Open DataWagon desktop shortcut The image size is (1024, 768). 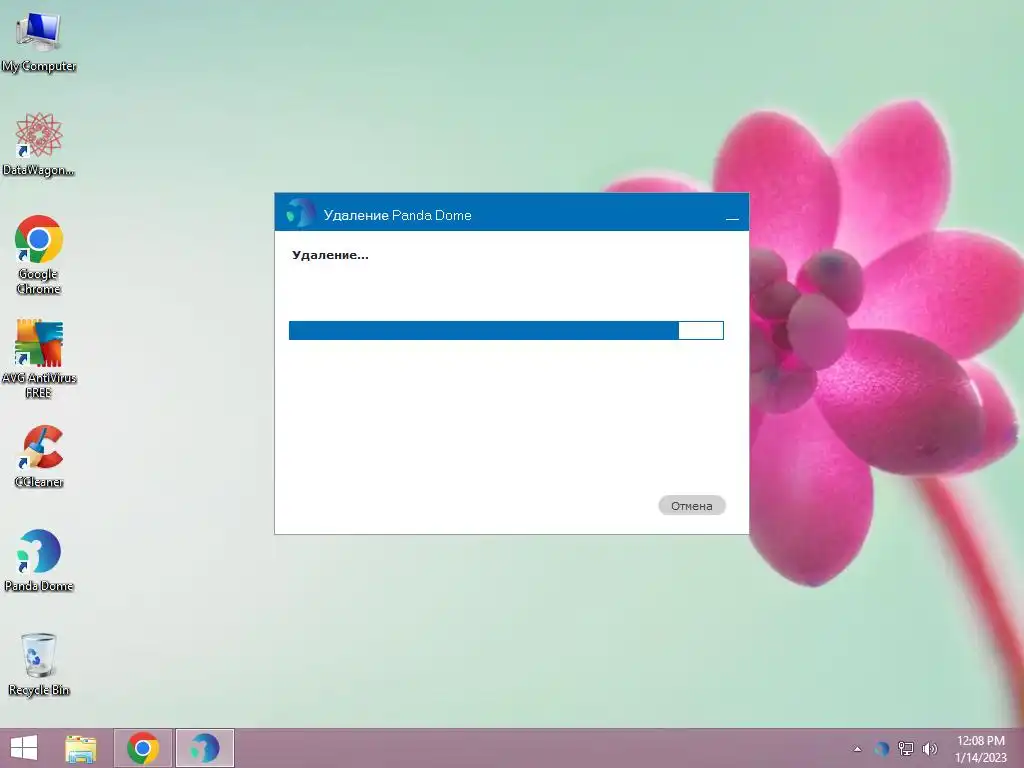39,145
